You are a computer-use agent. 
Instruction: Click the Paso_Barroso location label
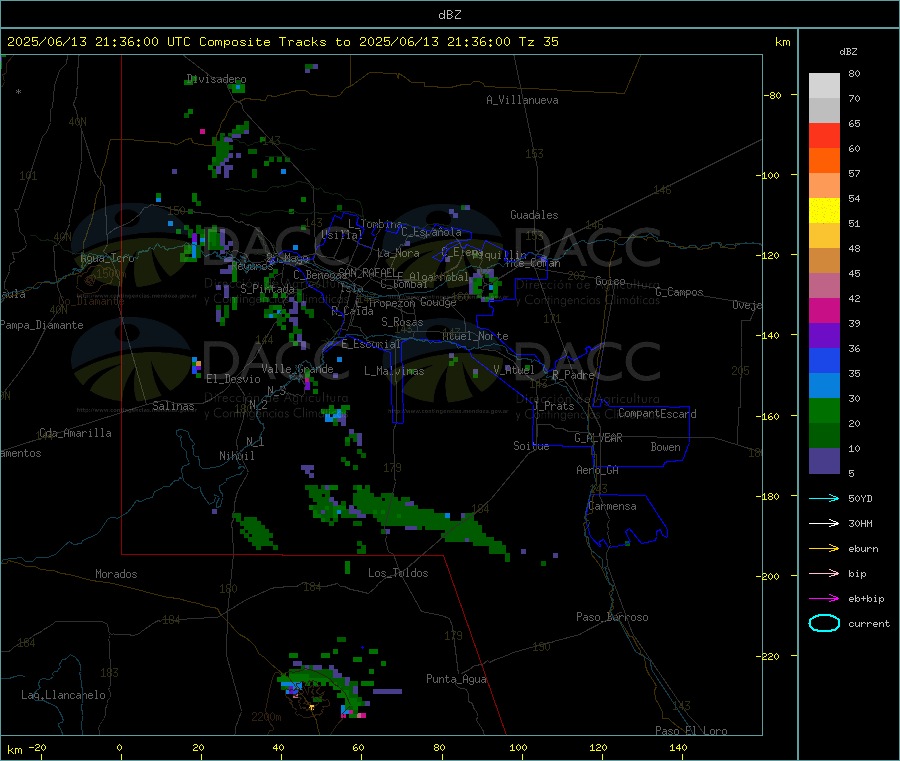612,617
